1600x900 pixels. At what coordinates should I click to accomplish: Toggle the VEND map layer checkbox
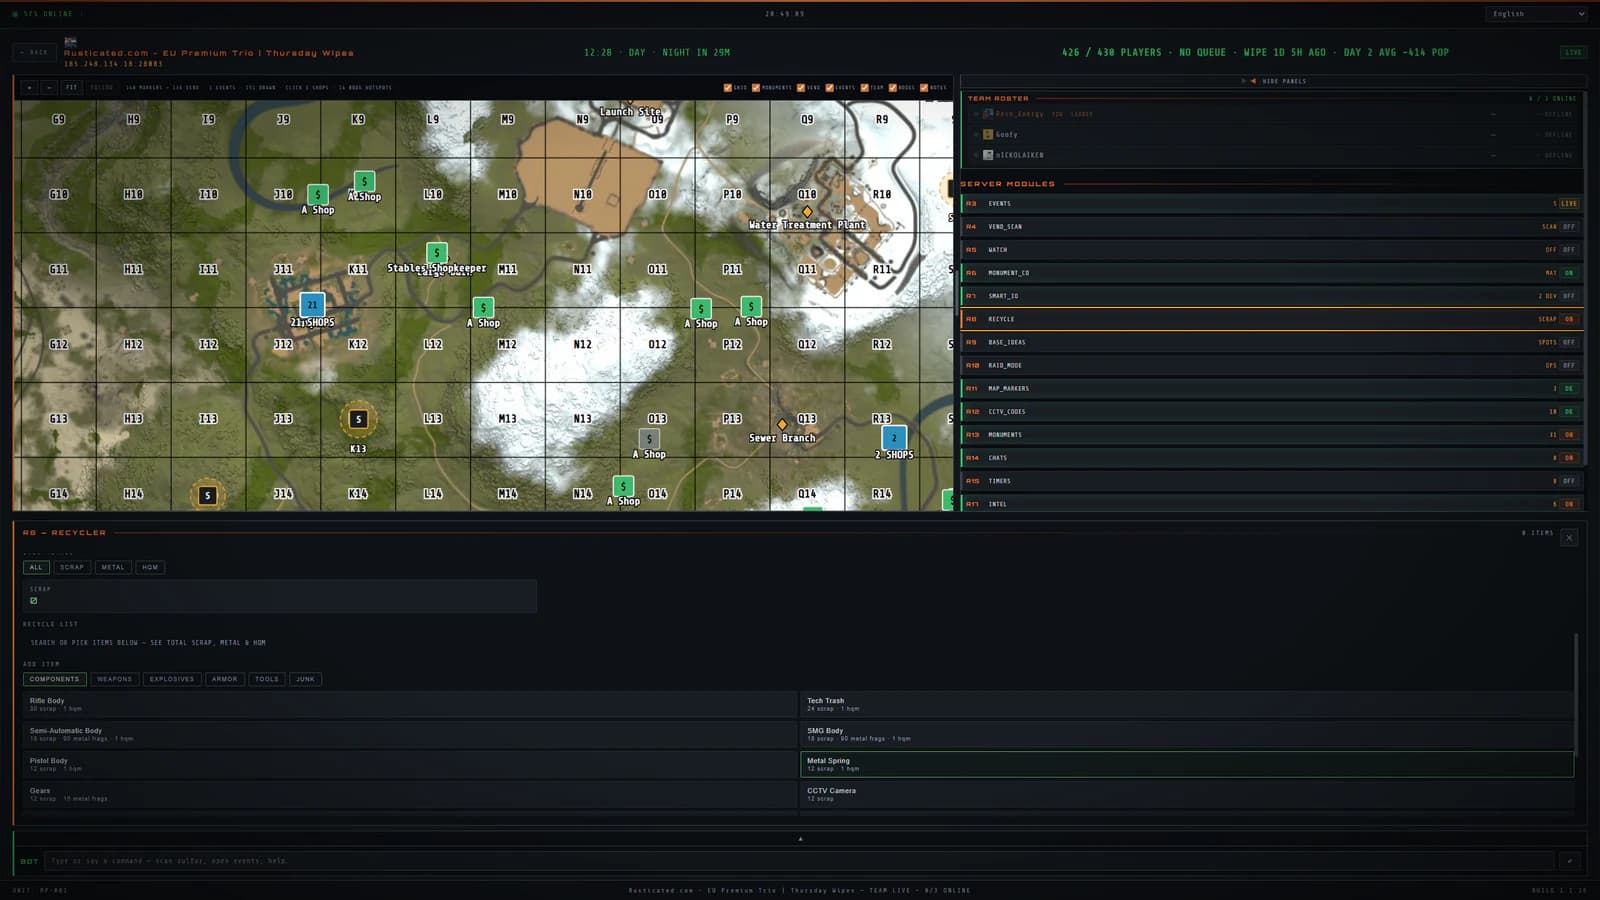[800, 87]
